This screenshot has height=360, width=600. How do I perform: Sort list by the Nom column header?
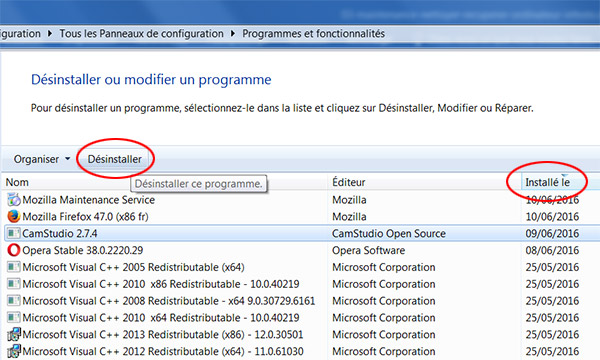tap(17, 182)
